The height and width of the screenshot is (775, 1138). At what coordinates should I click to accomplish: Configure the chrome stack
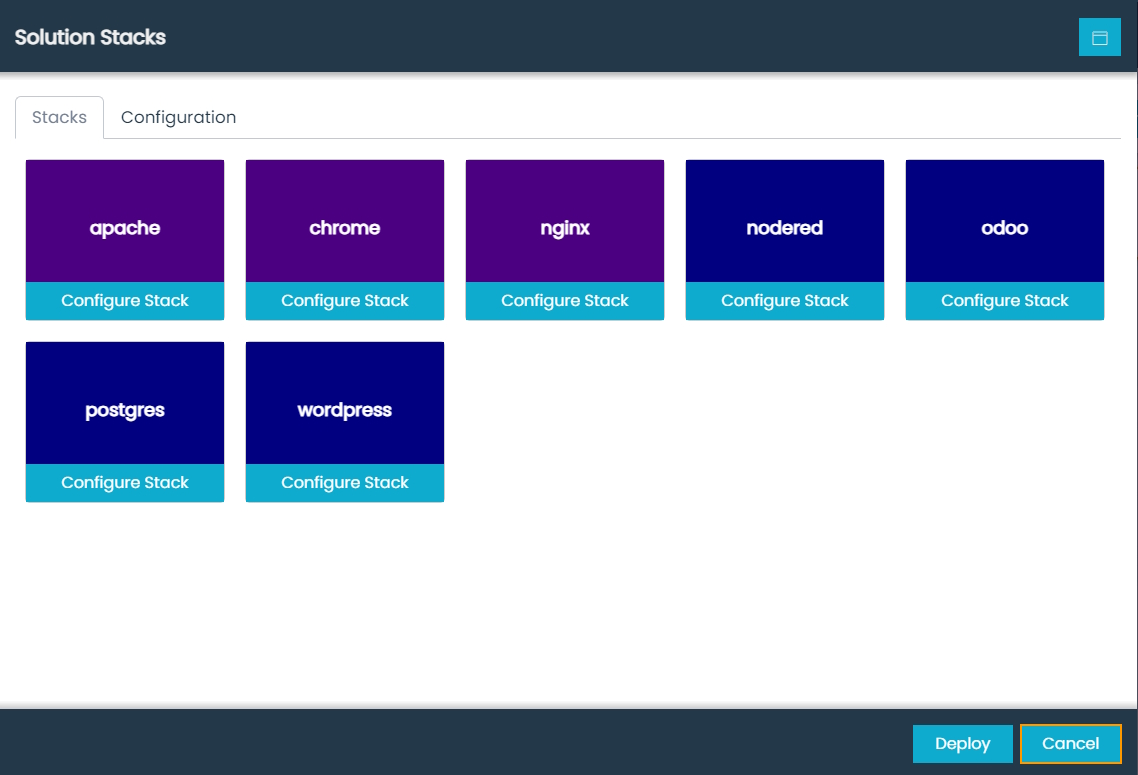(x=344, y=300)
